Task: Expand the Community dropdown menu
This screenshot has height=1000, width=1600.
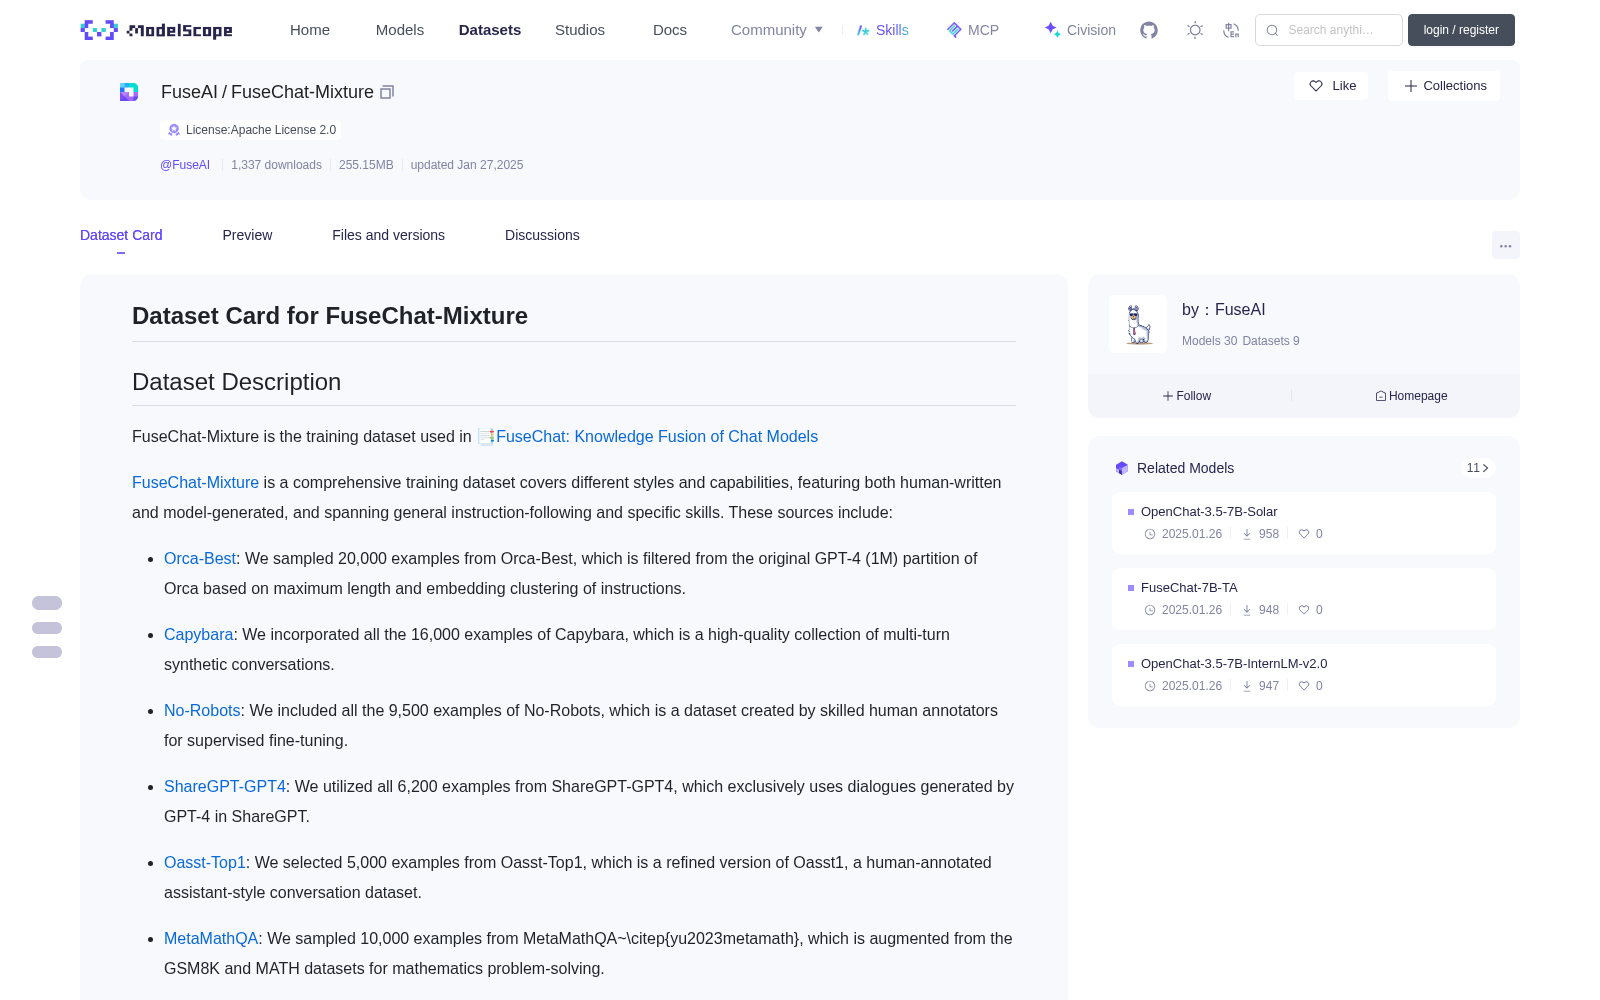Action: point(777,30)
